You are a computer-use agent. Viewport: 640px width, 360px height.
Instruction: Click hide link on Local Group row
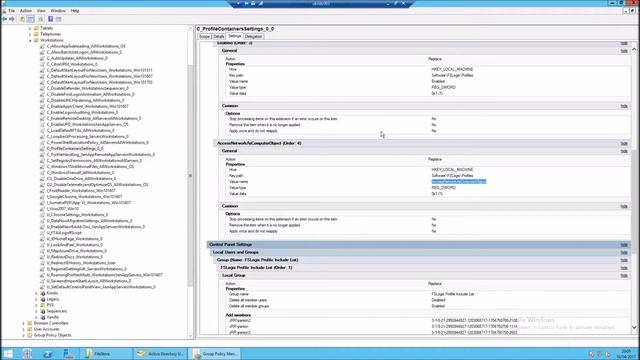pos(624,276)
